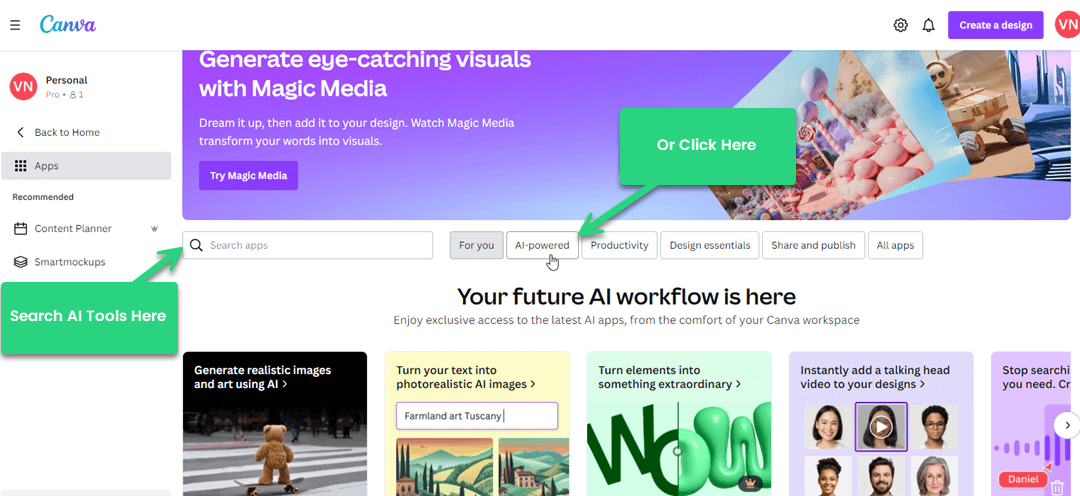Click the crown badge on Wow card
Viewport: 1080px width, 496px height.
749,483
